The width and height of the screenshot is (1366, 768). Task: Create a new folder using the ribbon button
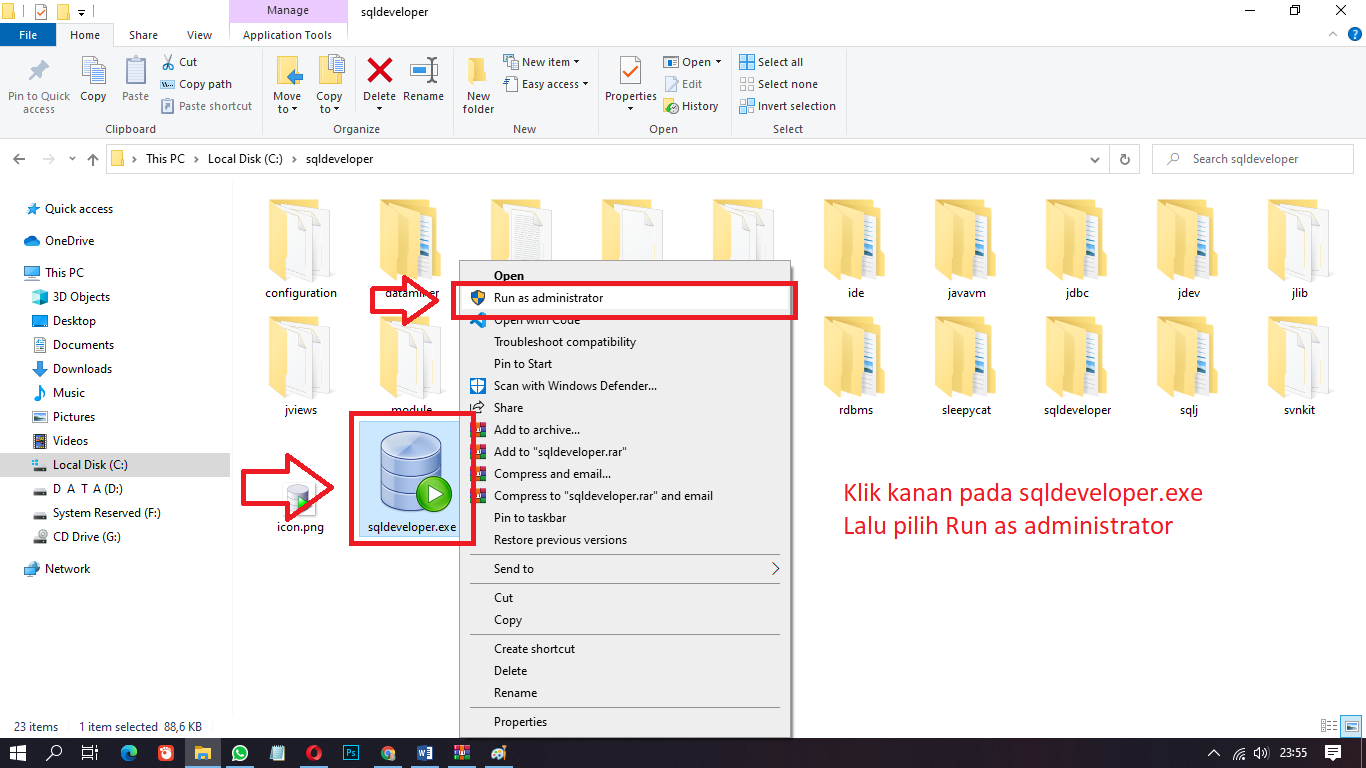pyautogui.click(x=478, y=86)
